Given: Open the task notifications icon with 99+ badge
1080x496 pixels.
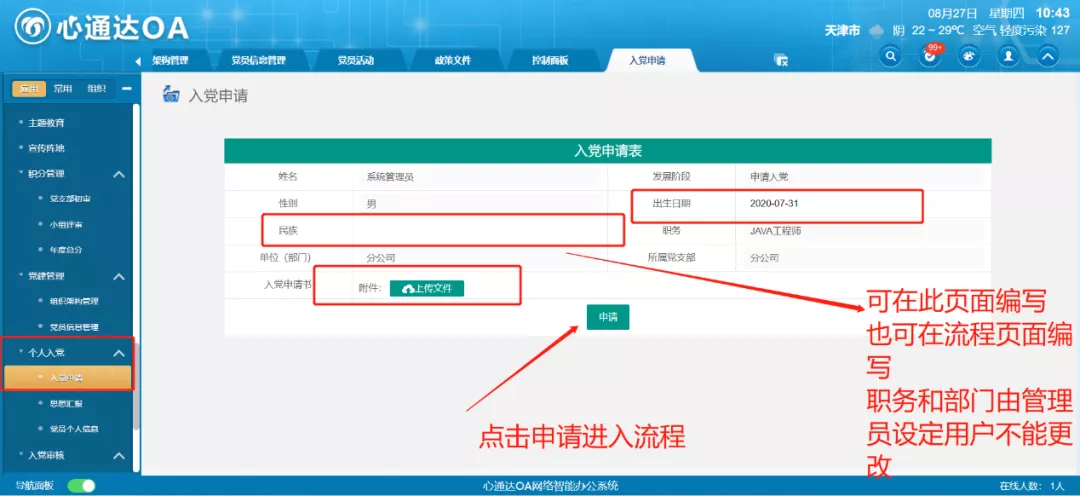Looking at the screenshot, I should click(930, 57).
